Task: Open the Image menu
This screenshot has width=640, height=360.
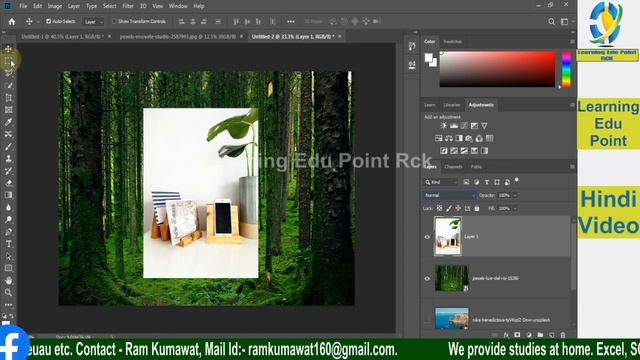Action: click(x=55, y=6)
